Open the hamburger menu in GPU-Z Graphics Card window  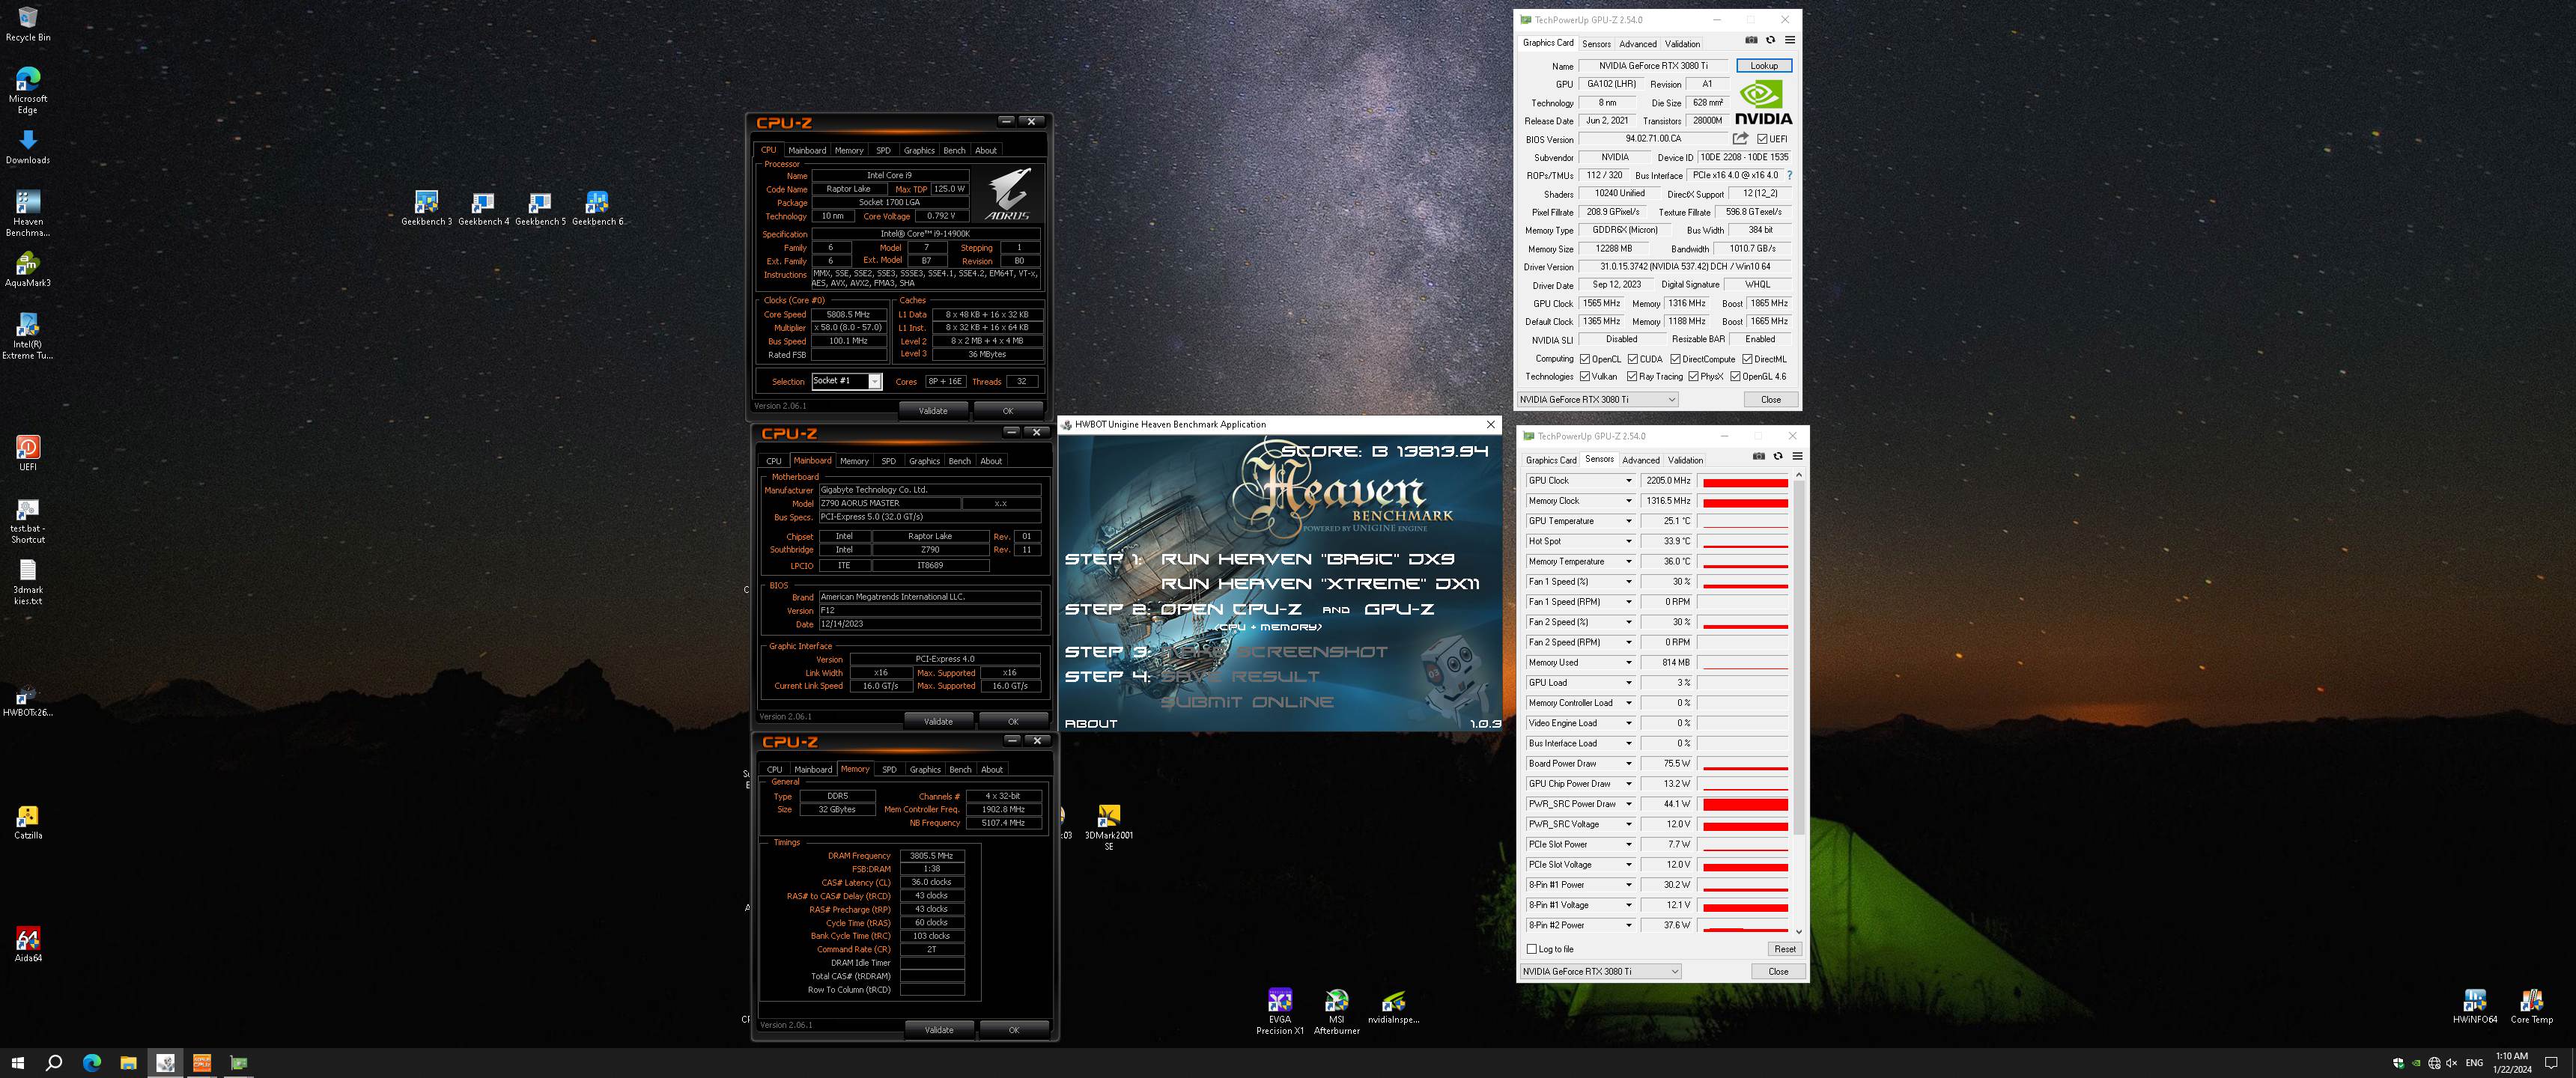(1790, 40)
